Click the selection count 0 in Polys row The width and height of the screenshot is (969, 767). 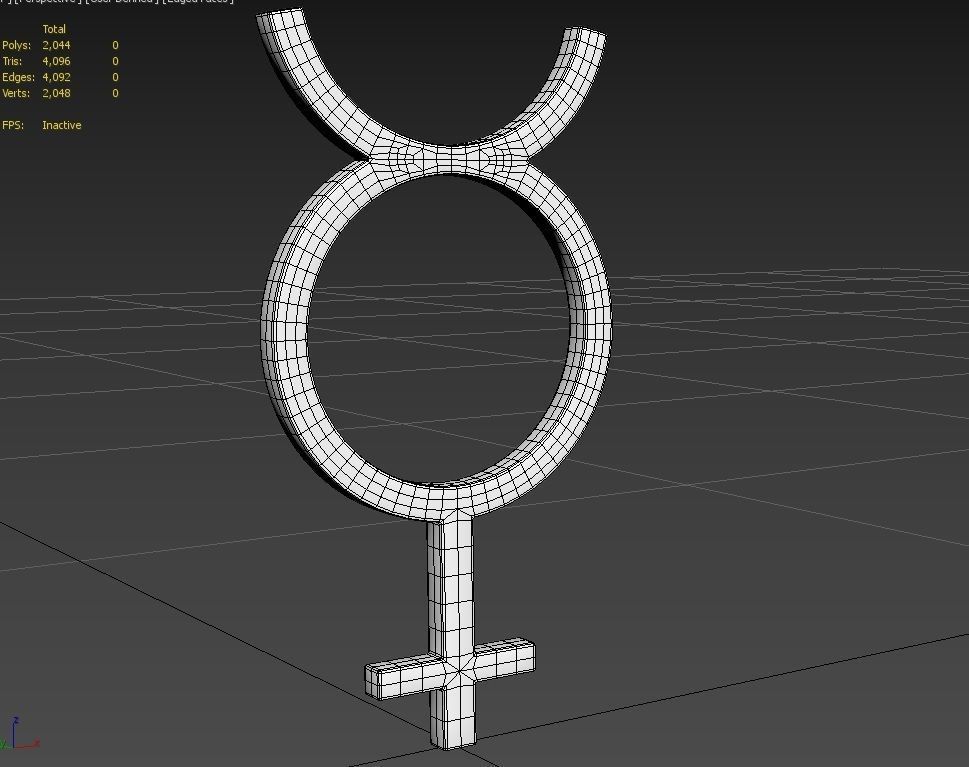116,45
